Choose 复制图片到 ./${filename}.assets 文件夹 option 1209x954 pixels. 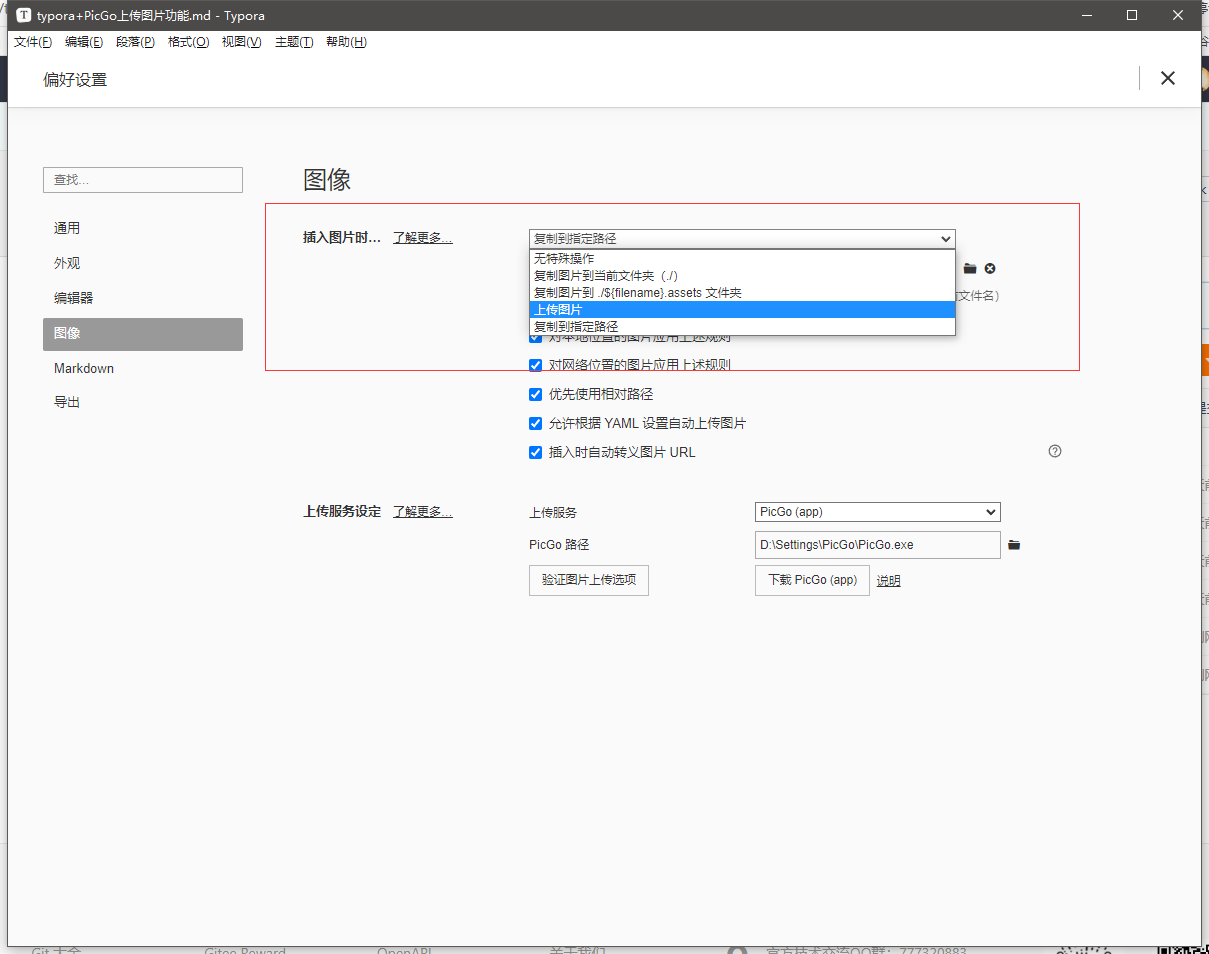(x=742, y=292)
